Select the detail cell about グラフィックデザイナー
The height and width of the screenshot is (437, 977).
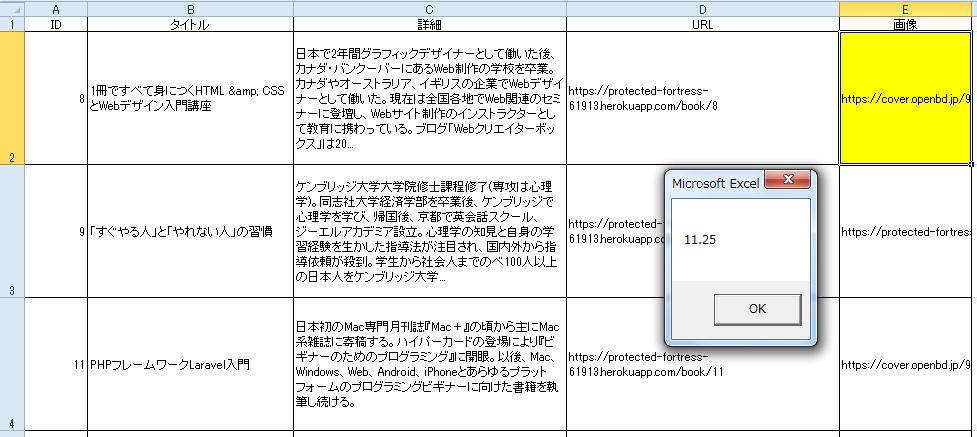[429, 98]
